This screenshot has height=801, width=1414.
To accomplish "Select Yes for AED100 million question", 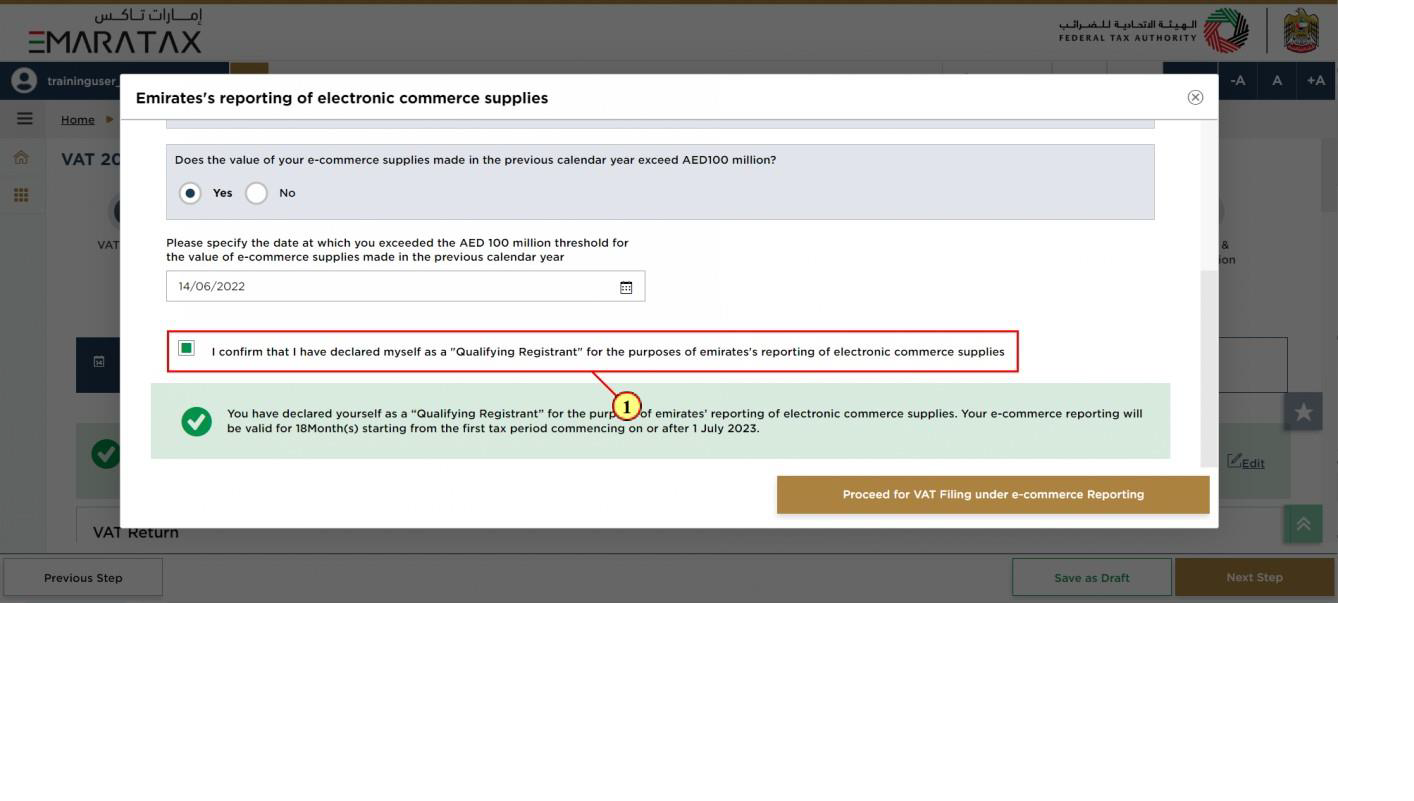I will click(x=190, y=193).
